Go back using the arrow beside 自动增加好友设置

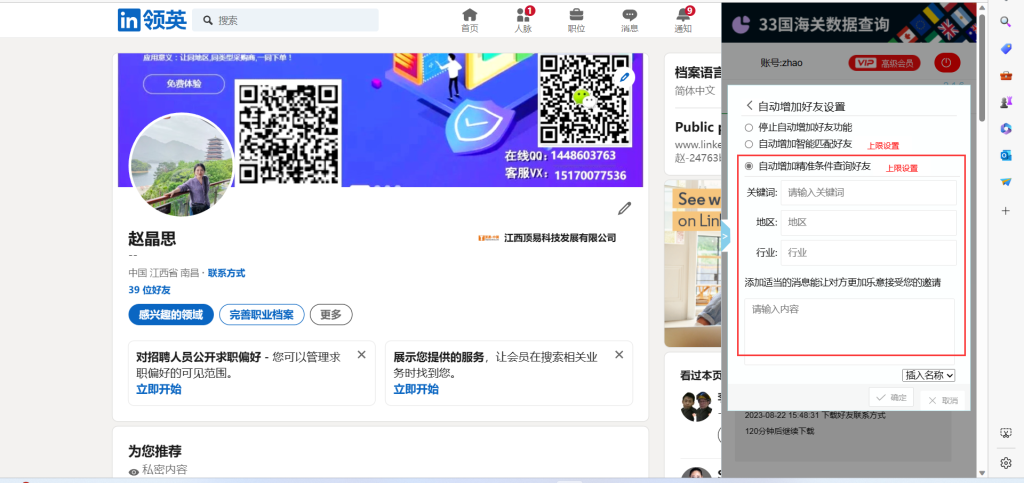[x=749, y=106]
